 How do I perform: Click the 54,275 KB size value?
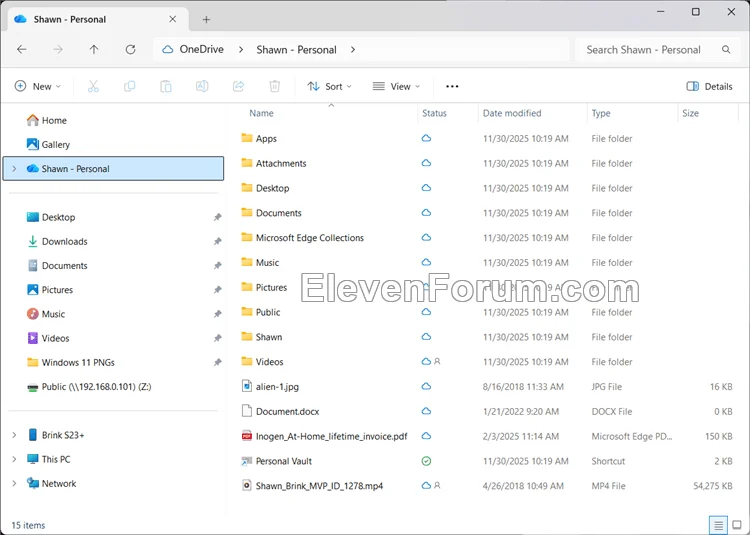[713, 486]
